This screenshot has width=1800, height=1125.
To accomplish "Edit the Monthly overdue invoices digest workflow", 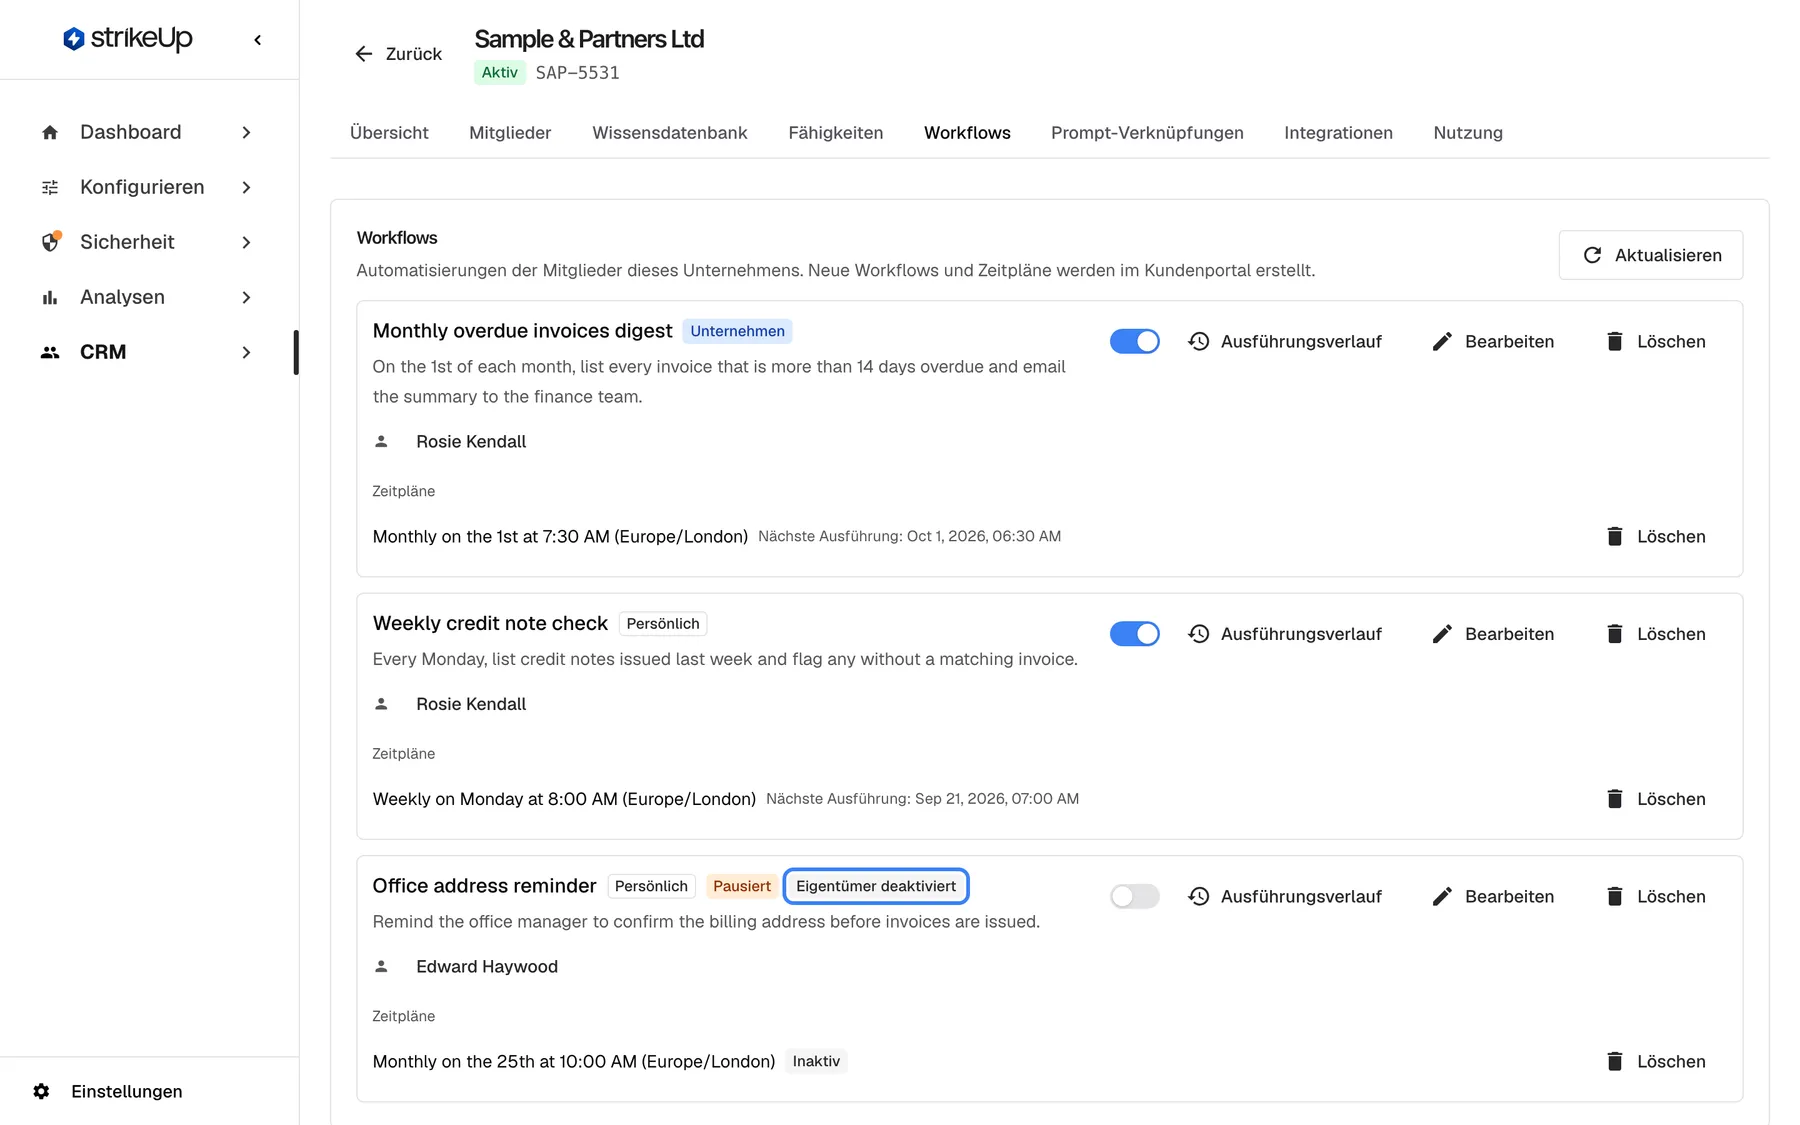I will 1493,341.
